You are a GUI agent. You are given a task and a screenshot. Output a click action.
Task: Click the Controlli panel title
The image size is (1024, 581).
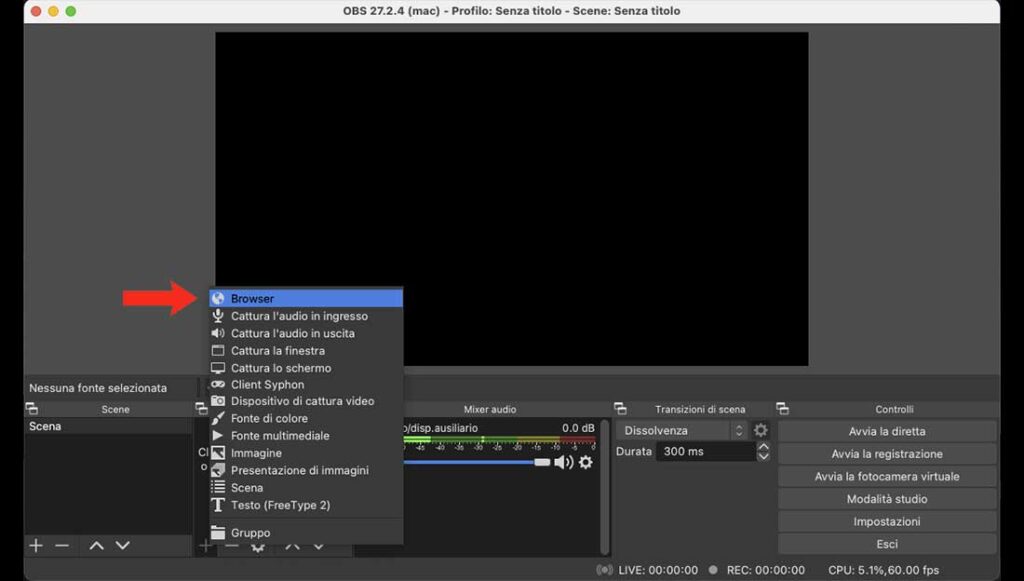coord(894,409)
